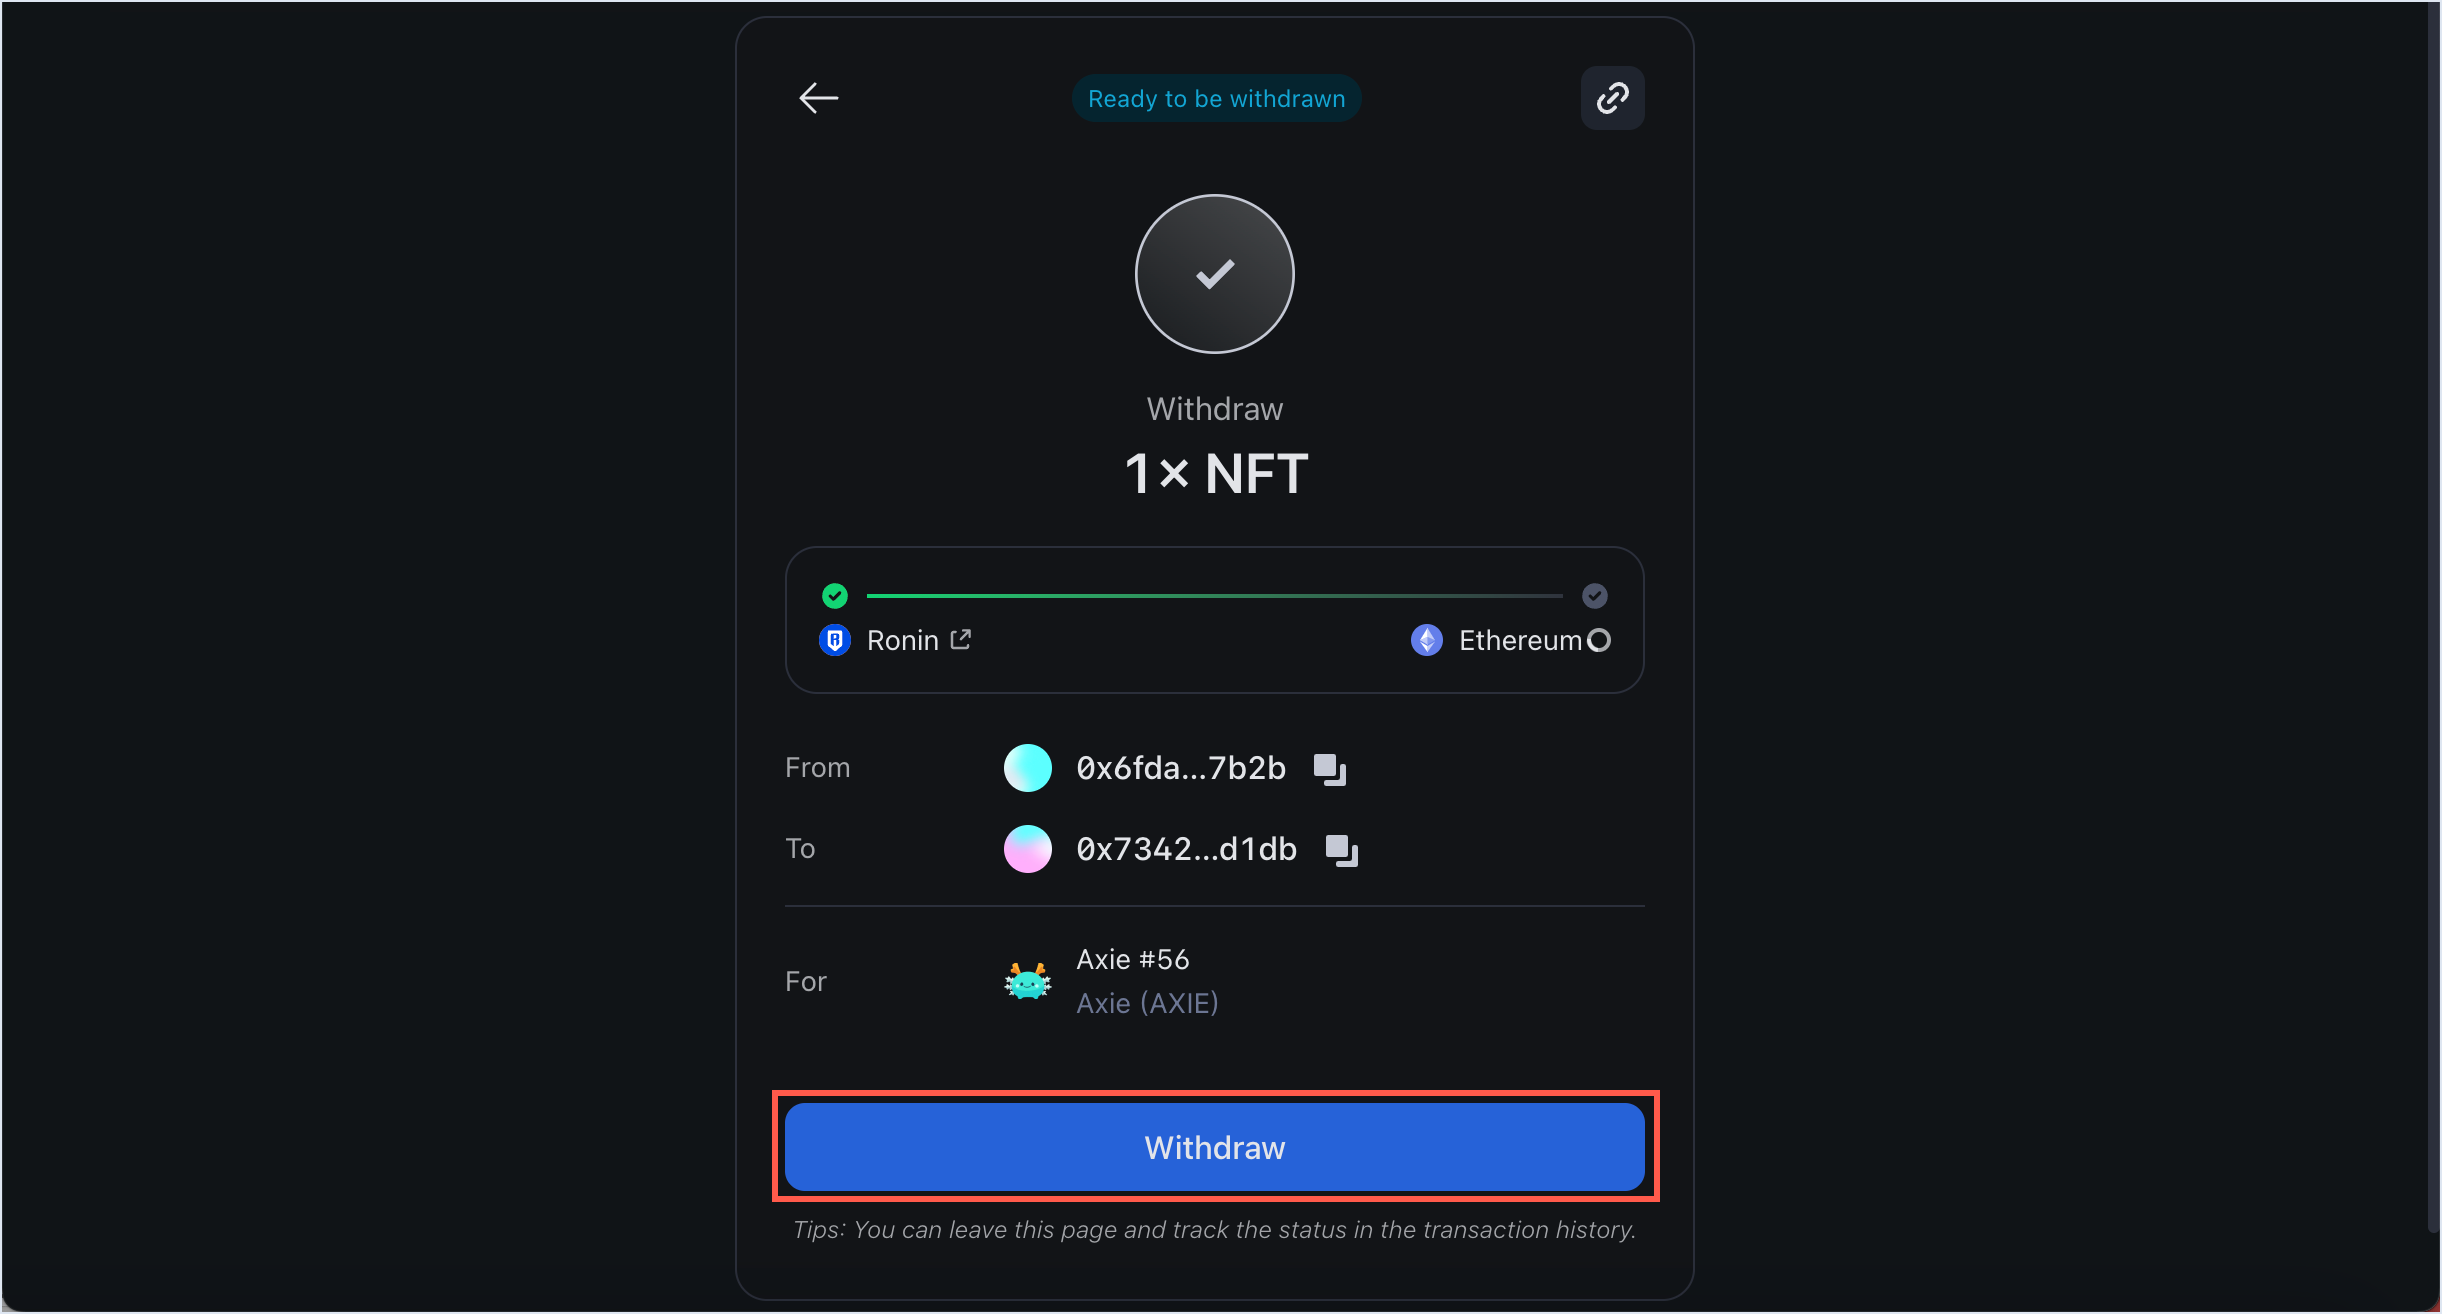Open Ronin in the explorer via external link icon
The width and height of the screenshot is (2442, 1314).
[x=959, y=639]
